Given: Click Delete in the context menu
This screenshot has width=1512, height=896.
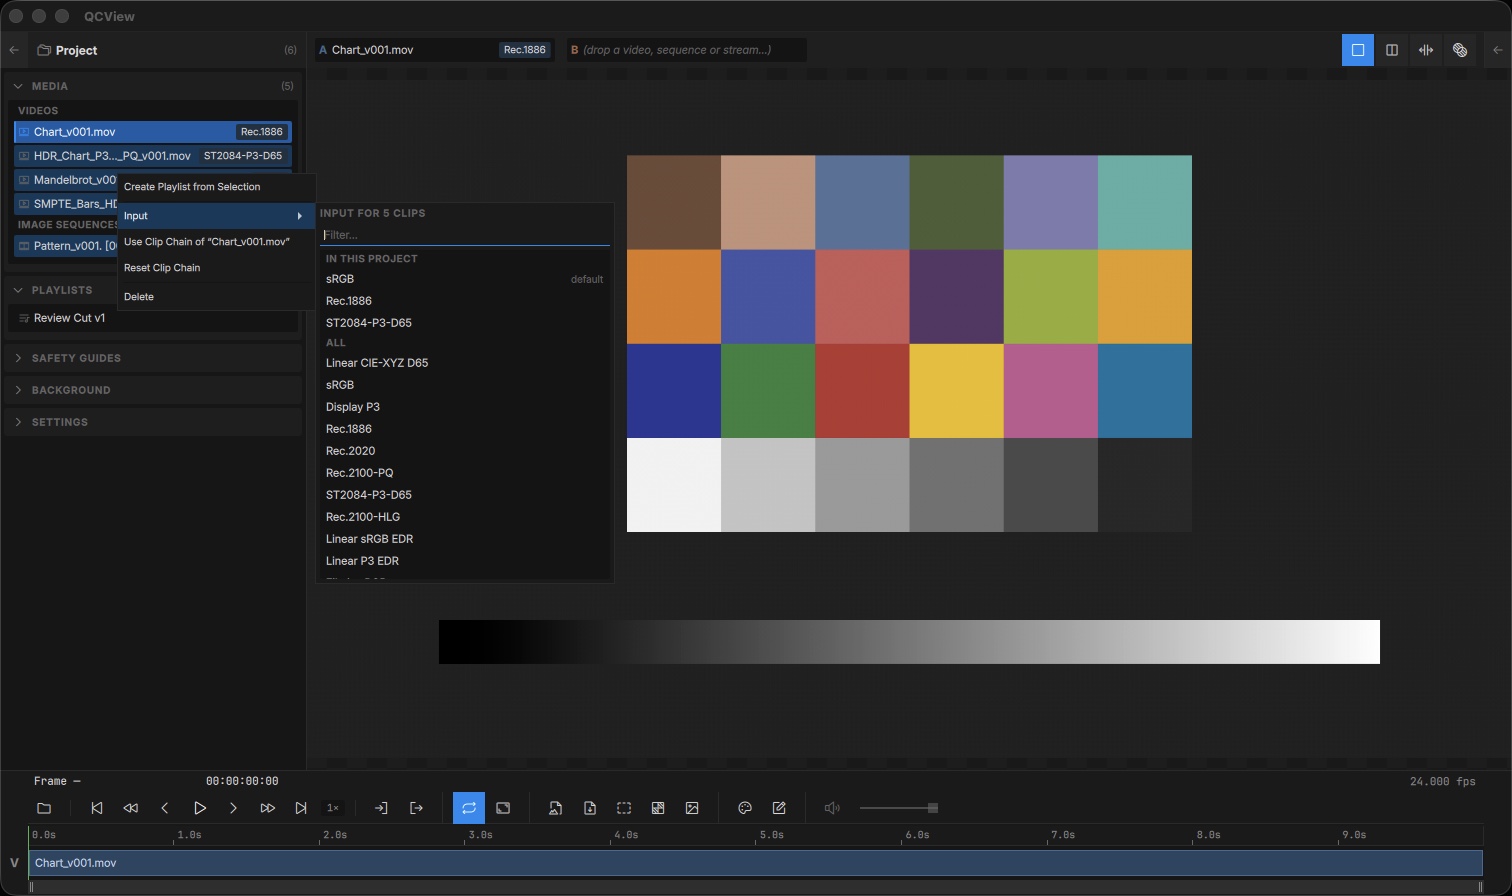Looking at the screenshot, I should pyautogui.click(x=216, y=297).
